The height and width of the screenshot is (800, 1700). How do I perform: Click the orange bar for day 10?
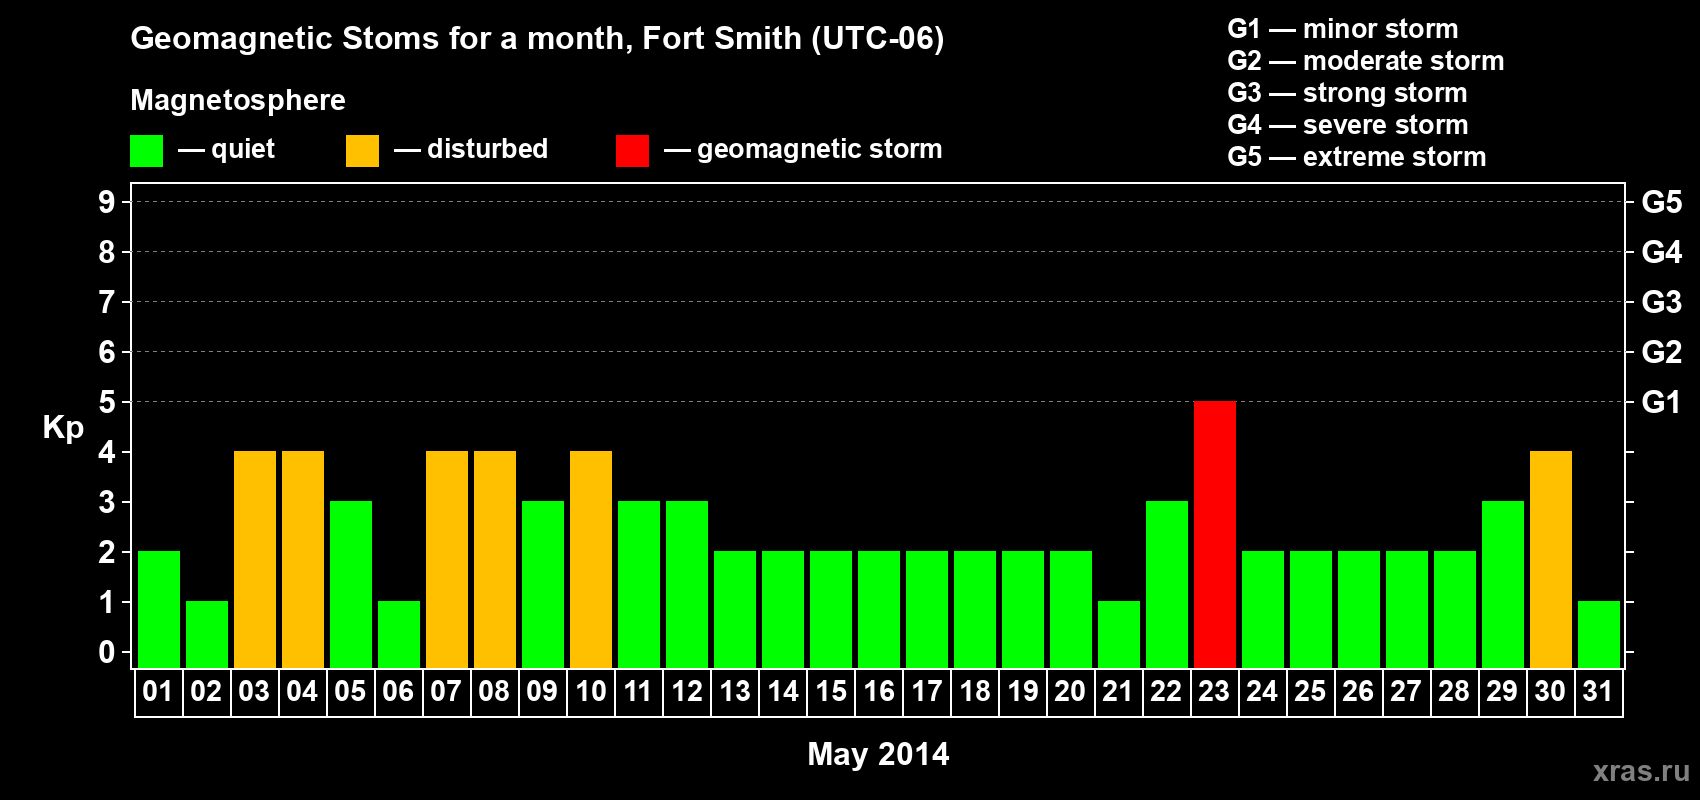coord(591,559)
